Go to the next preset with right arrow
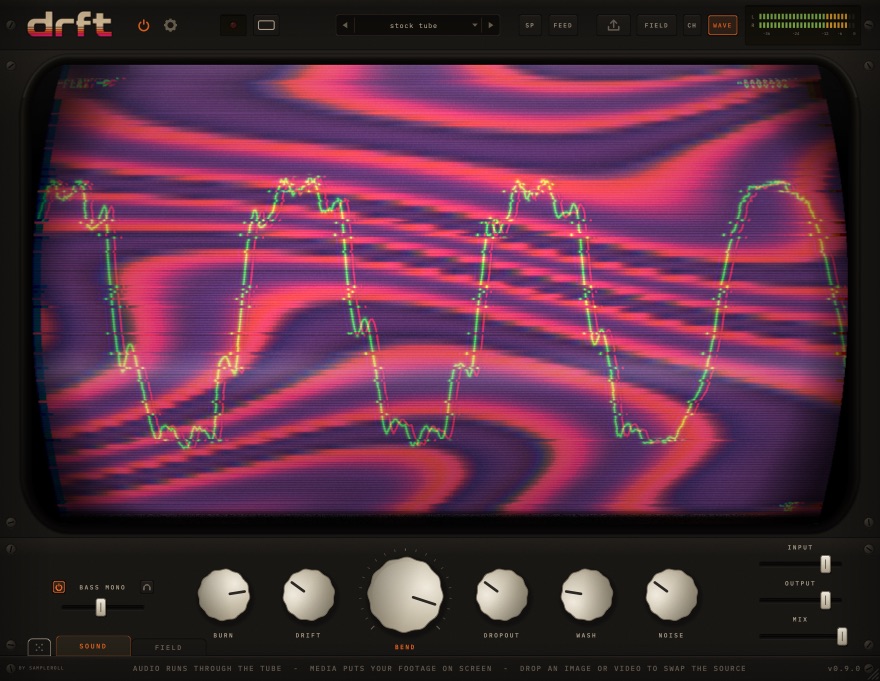This screenshot has width=880, height=681. click(x=491, y=25)
